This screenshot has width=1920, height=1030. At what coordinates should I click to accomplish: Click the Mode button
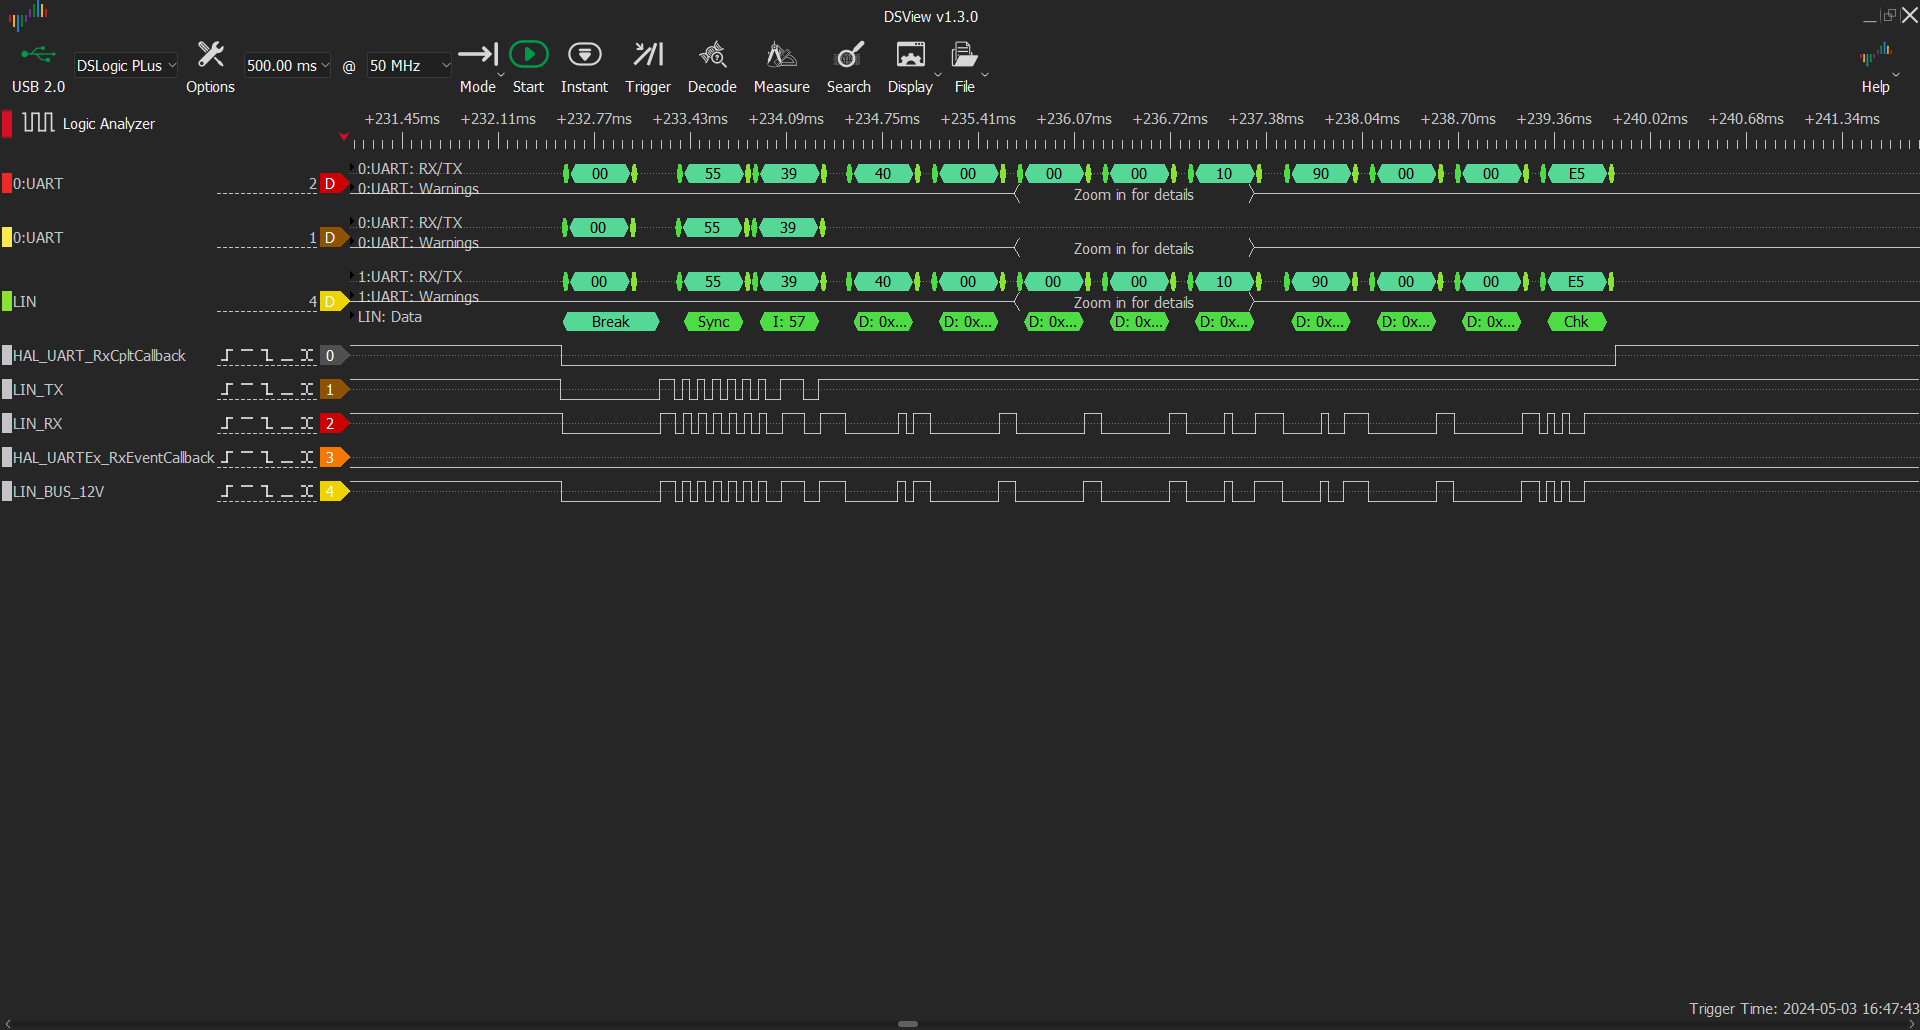pos(478,55)
